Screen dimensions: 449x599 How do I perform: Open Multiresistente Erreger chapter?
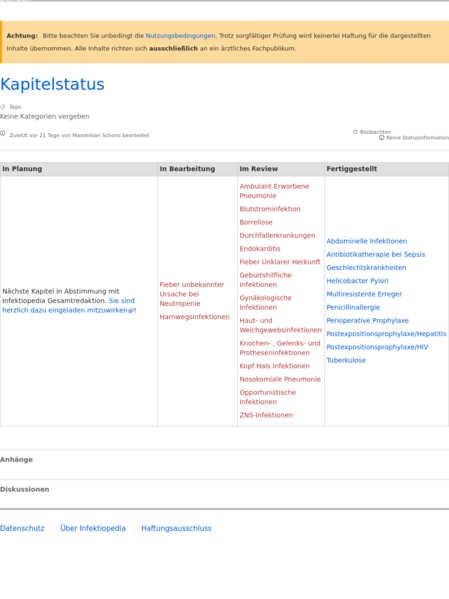(x=364, y=294)
